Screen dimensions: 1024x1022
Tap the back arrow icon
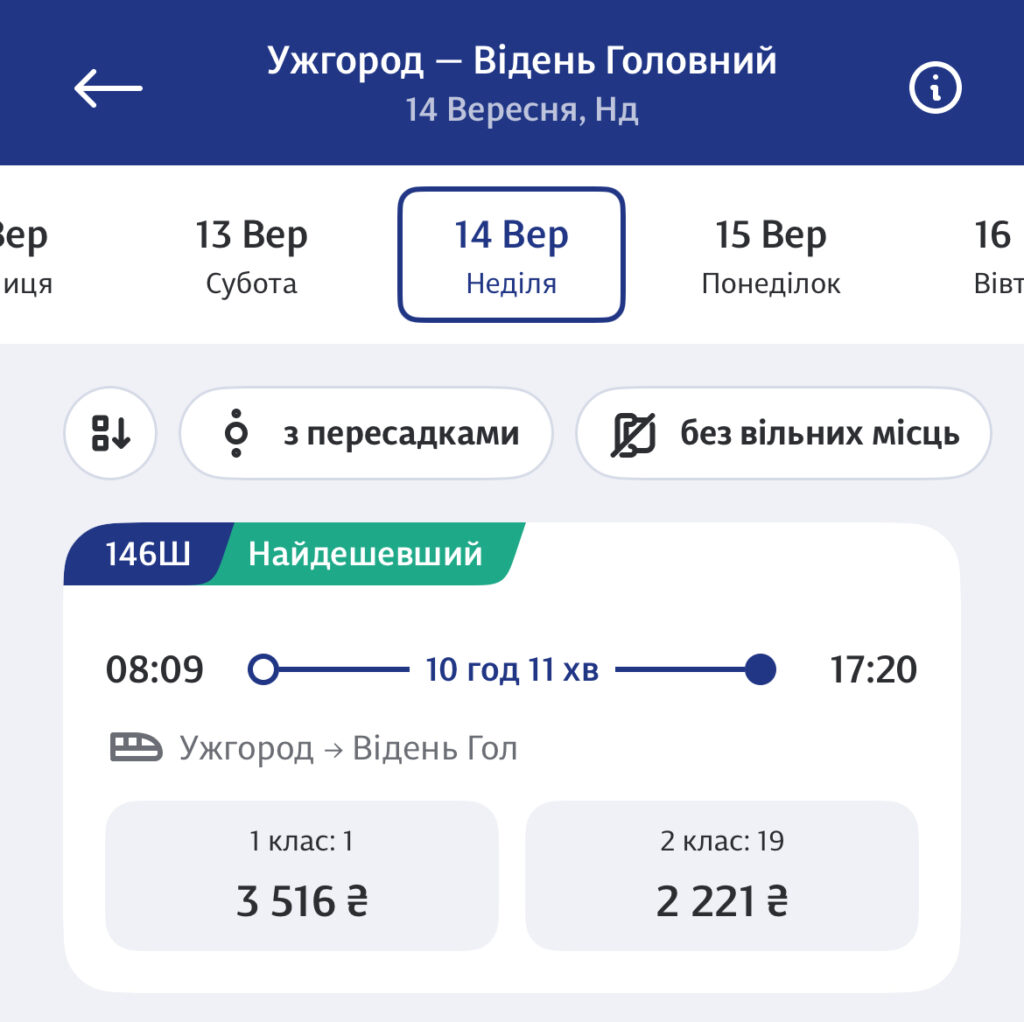pyautogui.click(x=108, y=88)
